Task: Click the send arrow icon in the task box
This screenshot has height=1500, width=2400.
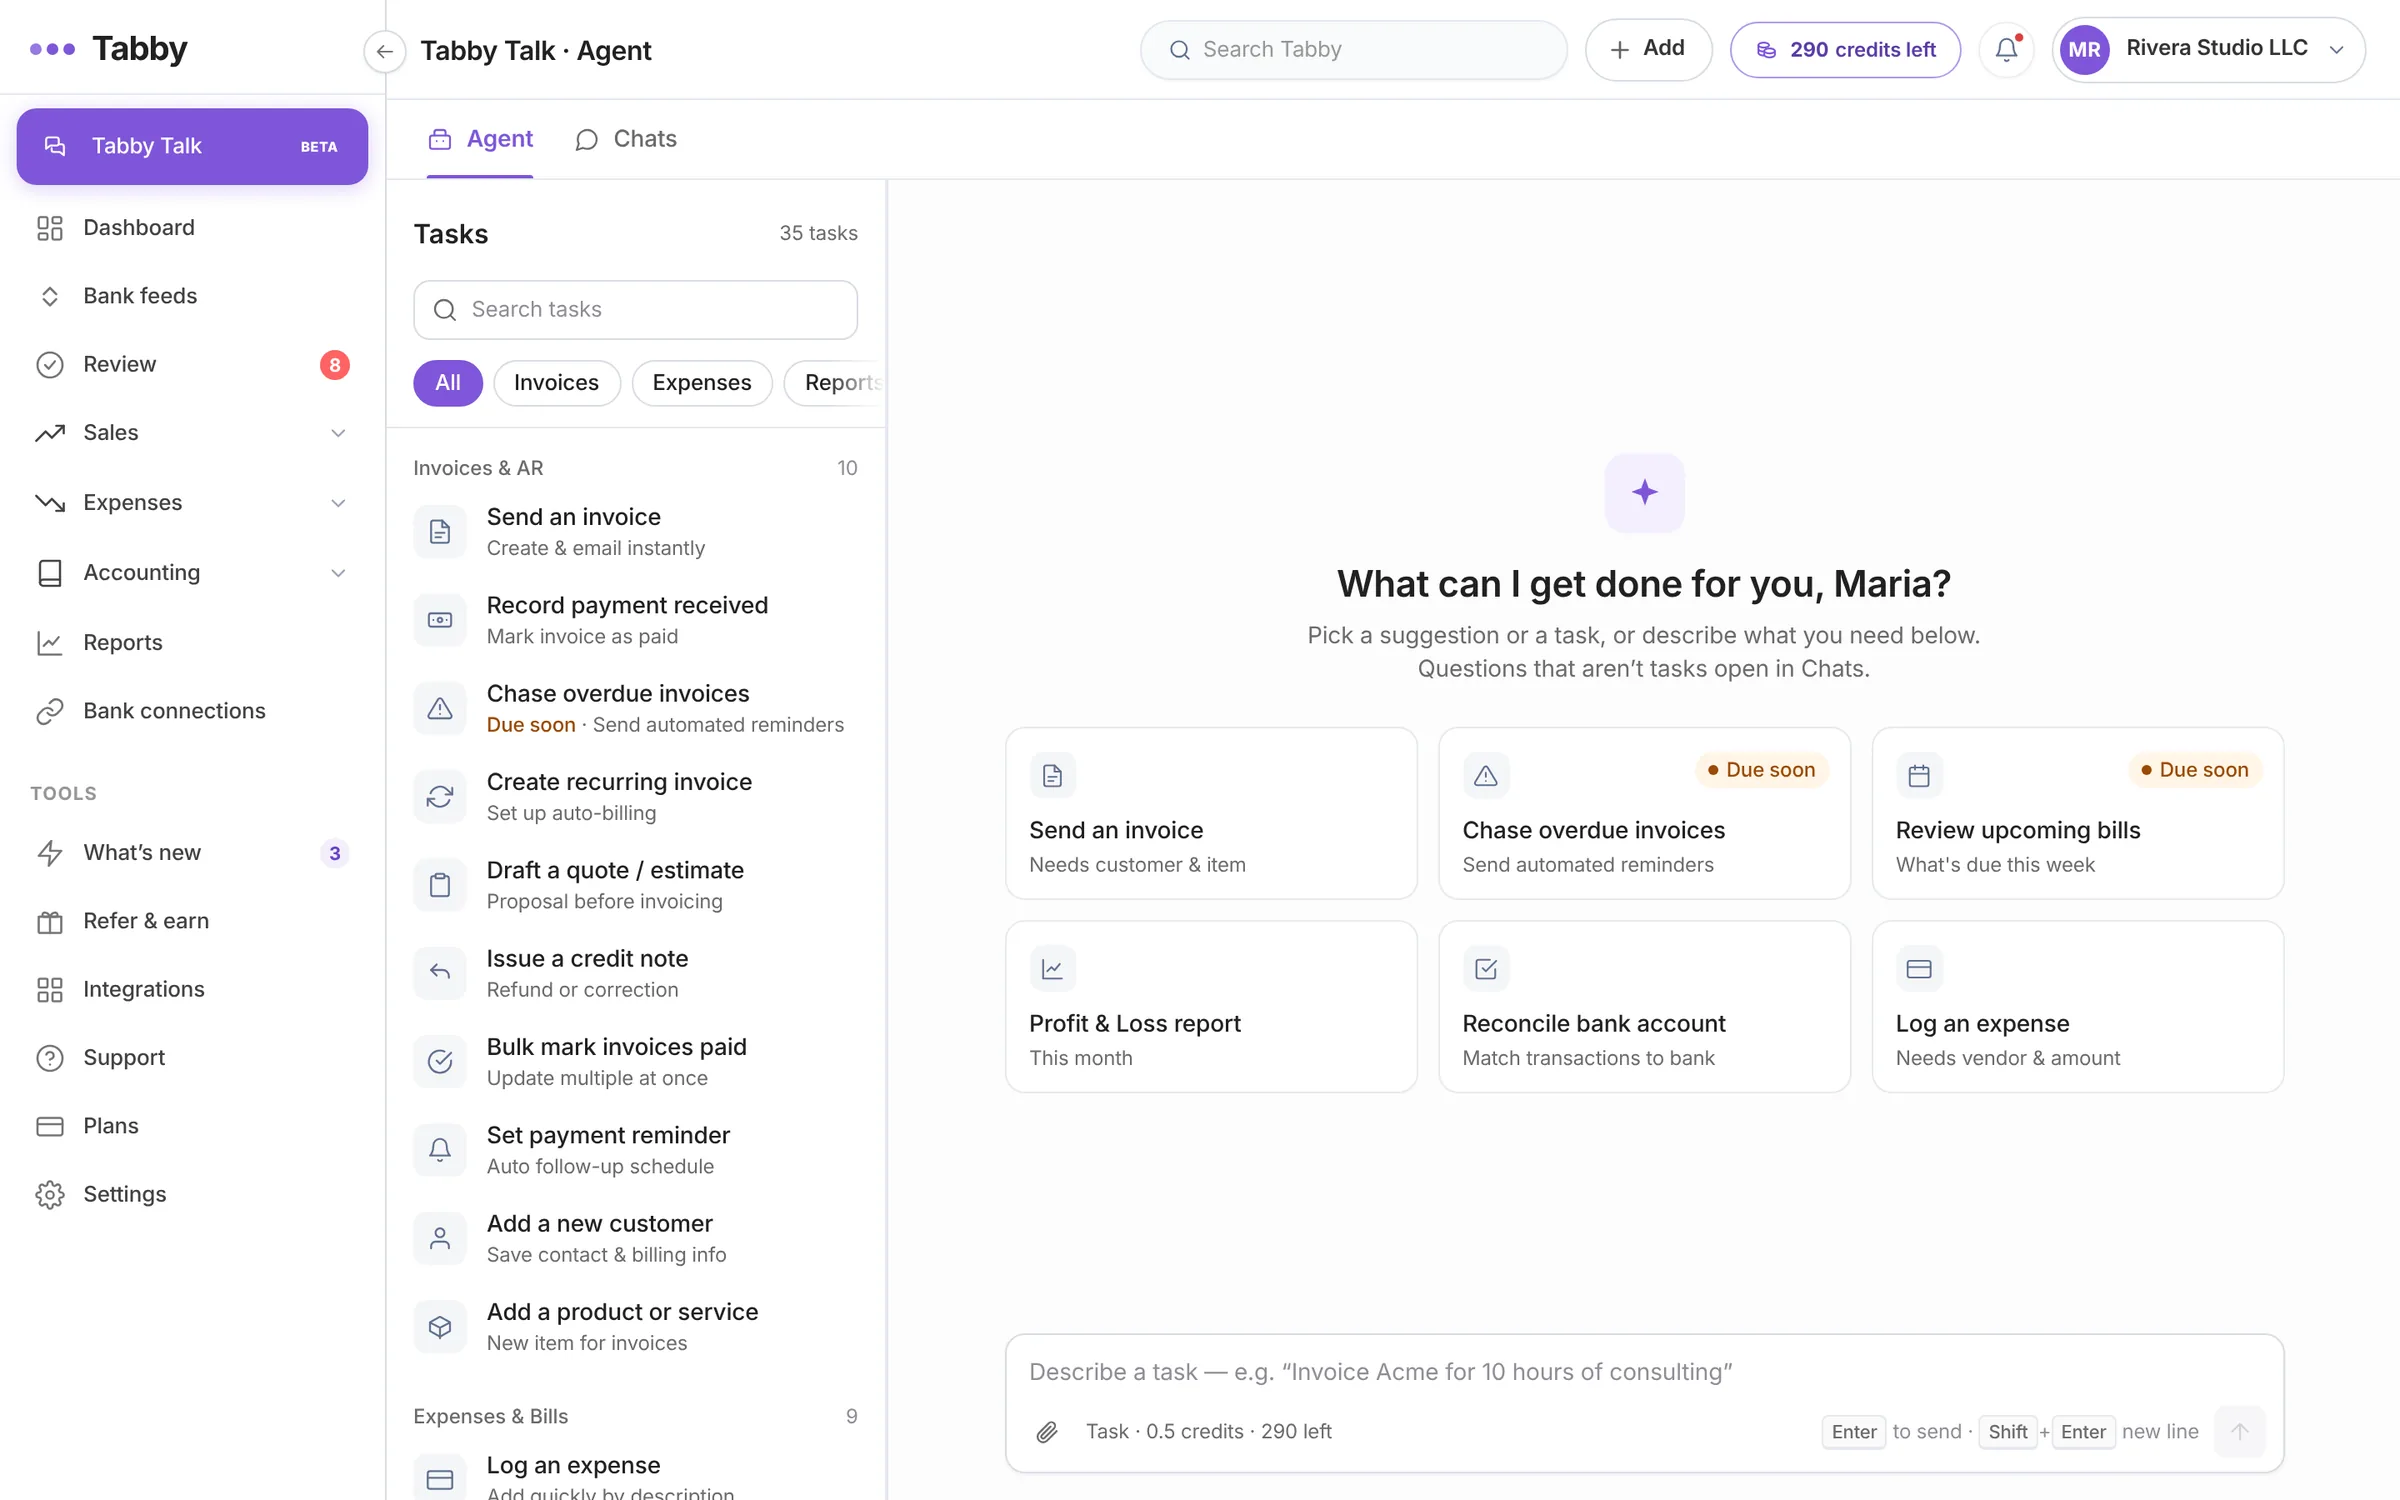Action: (2239, 1431)
